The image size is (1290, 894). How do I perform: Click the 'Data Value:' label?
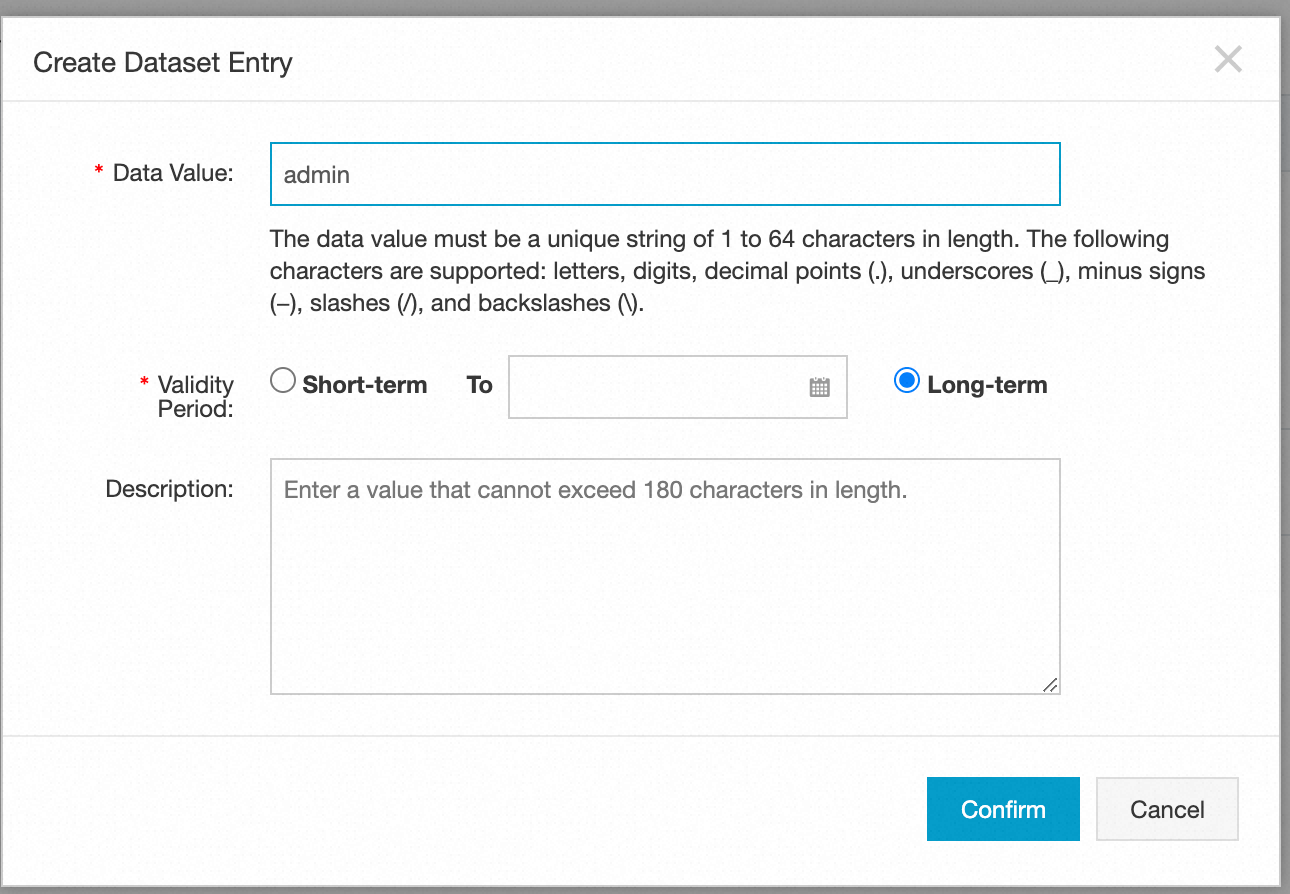(173, 173)
